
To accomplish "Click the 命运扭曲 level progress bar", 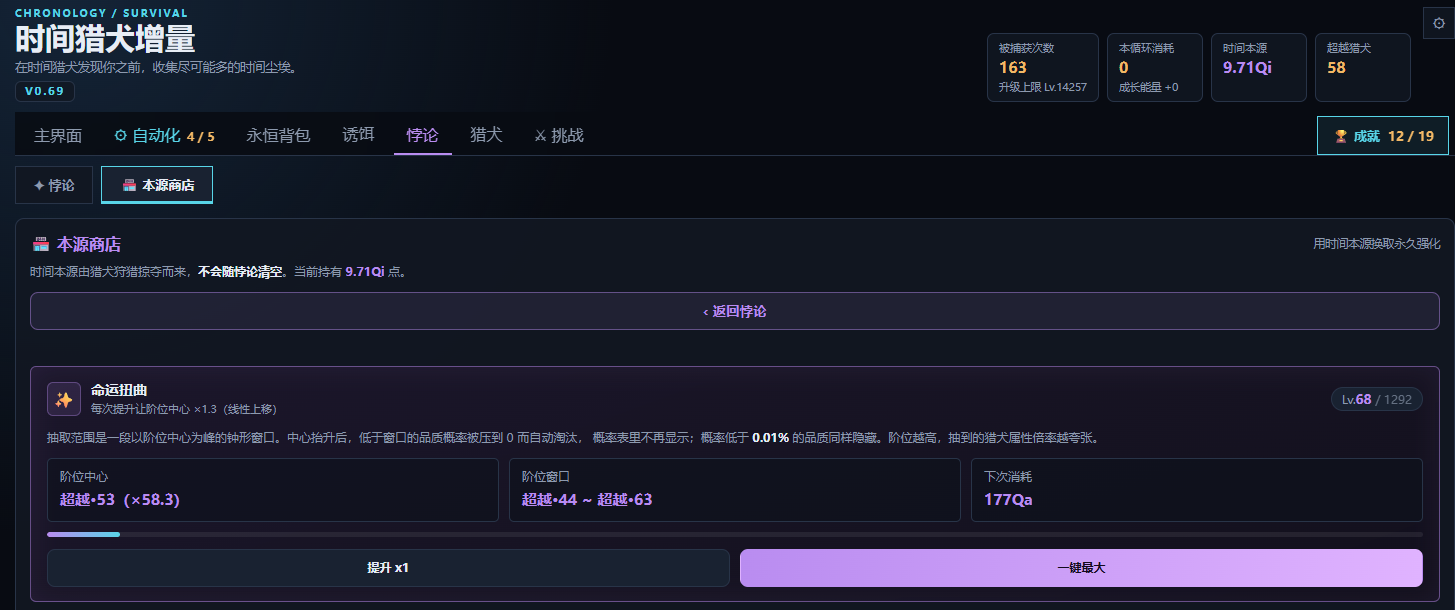I will [x=735, y=534].
